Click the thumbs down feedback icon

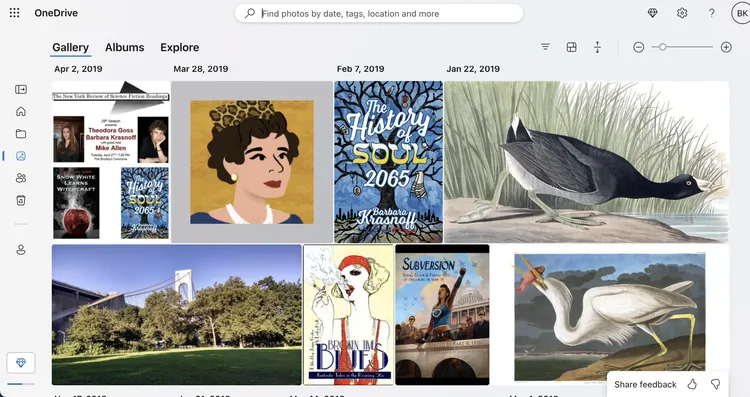coord(716,384)
